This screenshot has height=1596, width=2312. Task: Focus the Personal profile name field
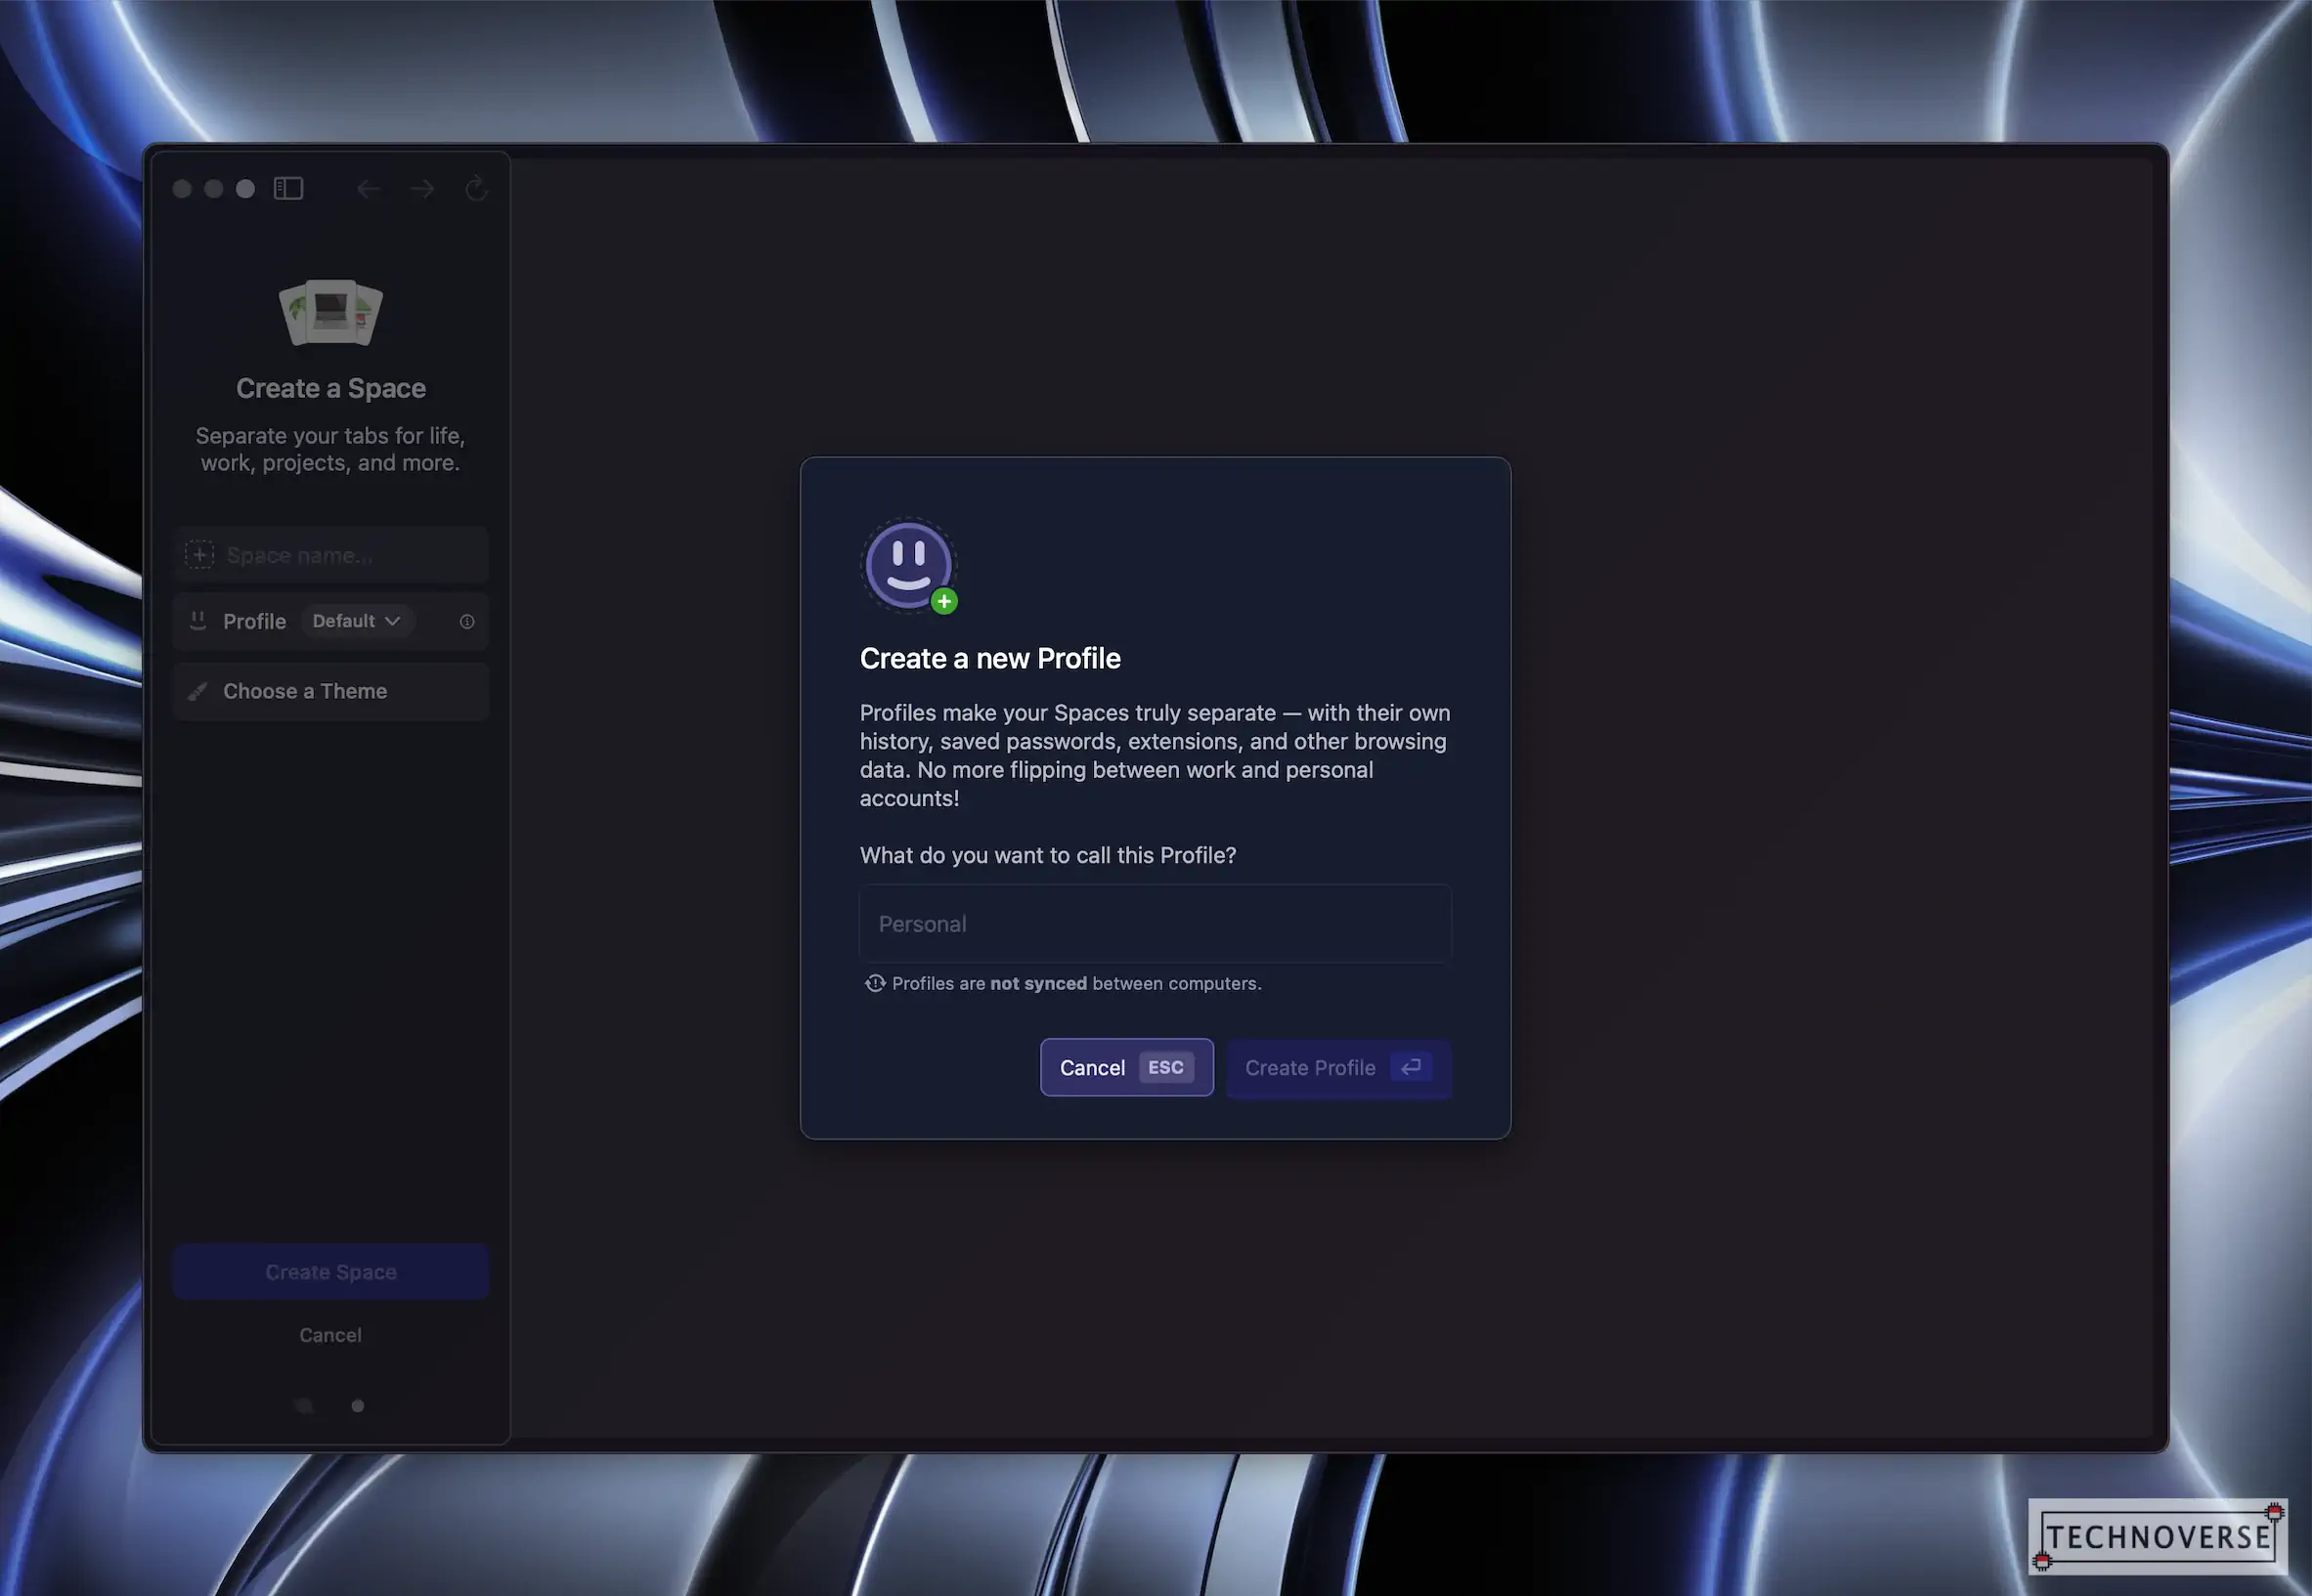[x=1155, y=924]
